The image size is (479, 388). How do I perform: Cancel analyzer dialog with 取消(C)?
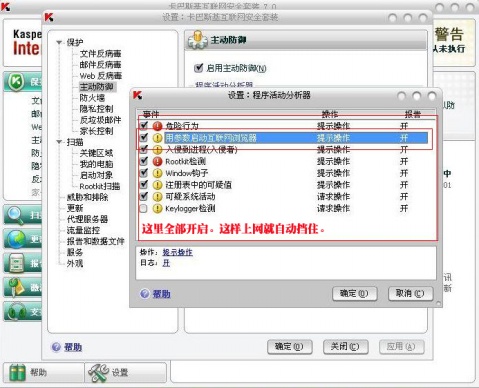coord(410,294)
